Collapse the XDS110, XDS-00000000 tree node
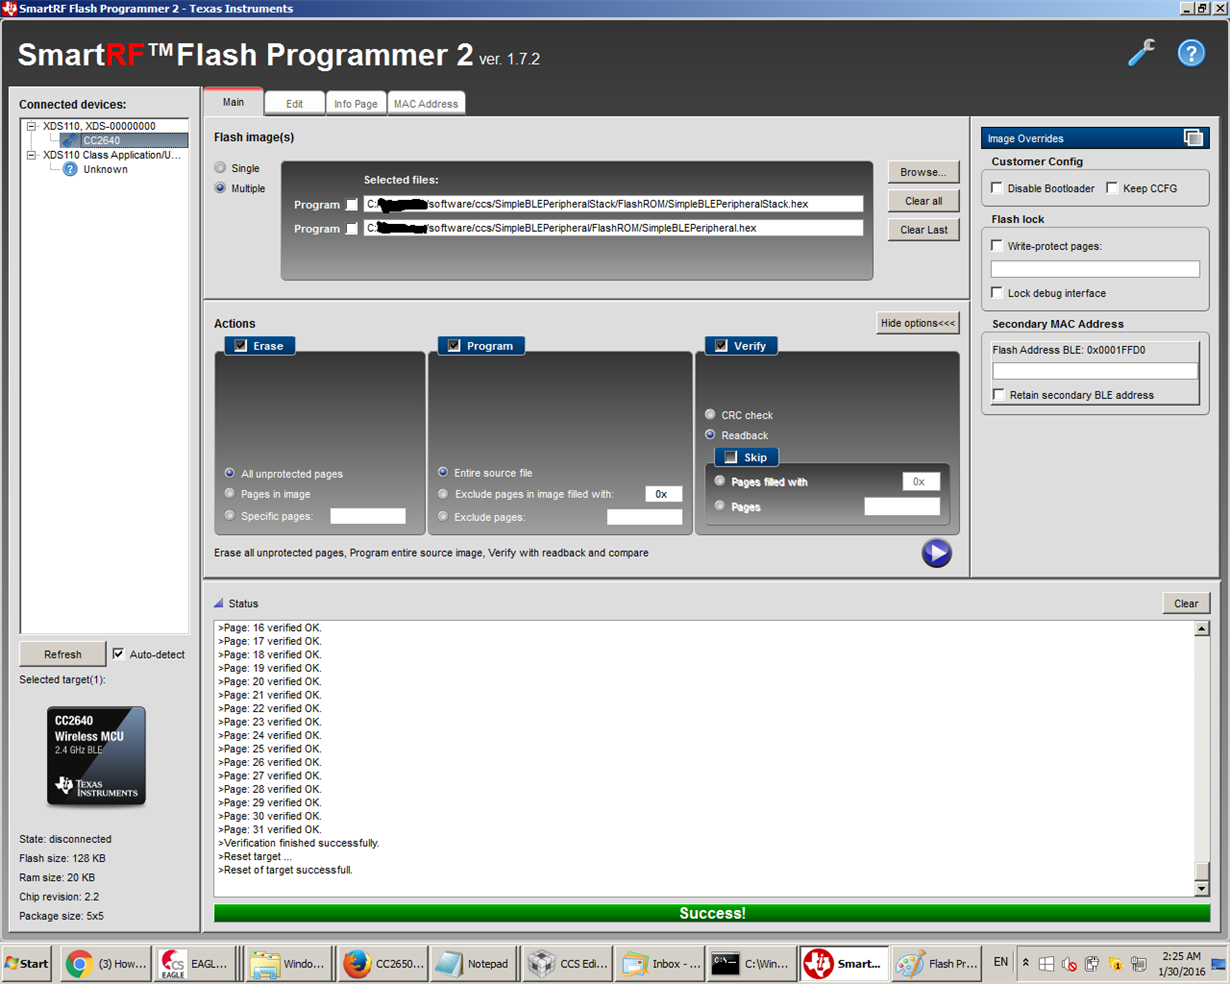 tap(31, 126)
